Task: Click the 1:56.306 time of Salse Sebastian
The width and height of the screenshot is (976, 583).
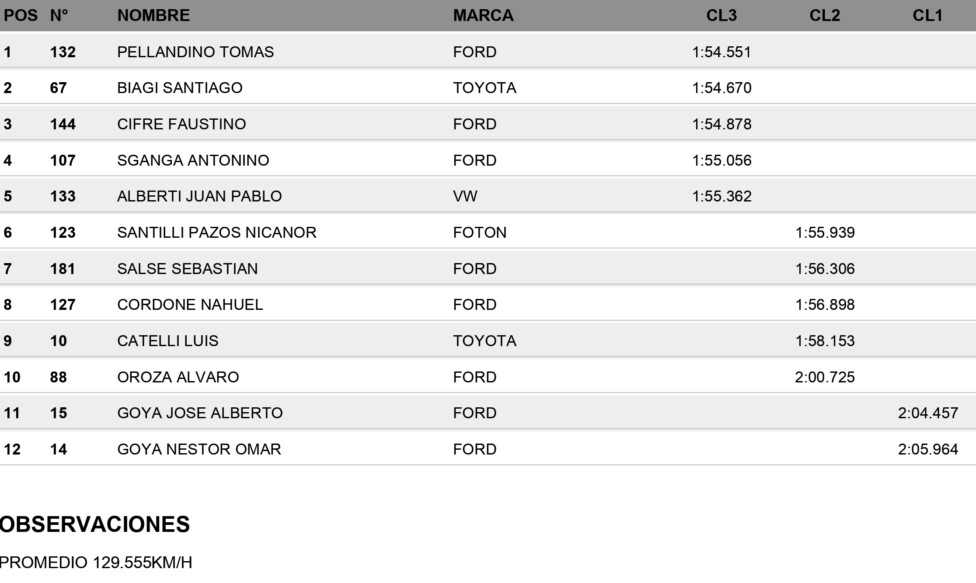Action: click(x=825, y=269)
